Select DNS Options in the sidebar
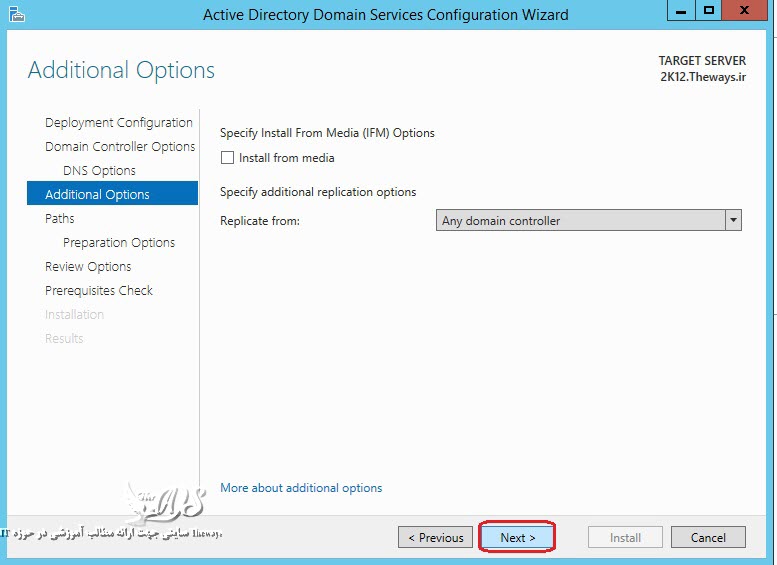The height and width of the screenshot is (565, 777). 99,171
